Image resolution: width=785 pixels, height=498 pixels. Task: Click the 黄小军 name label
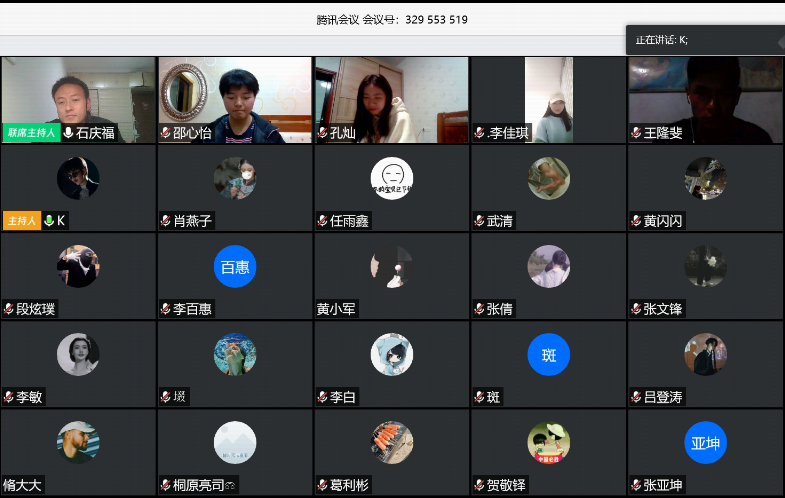tap(336, 309)
